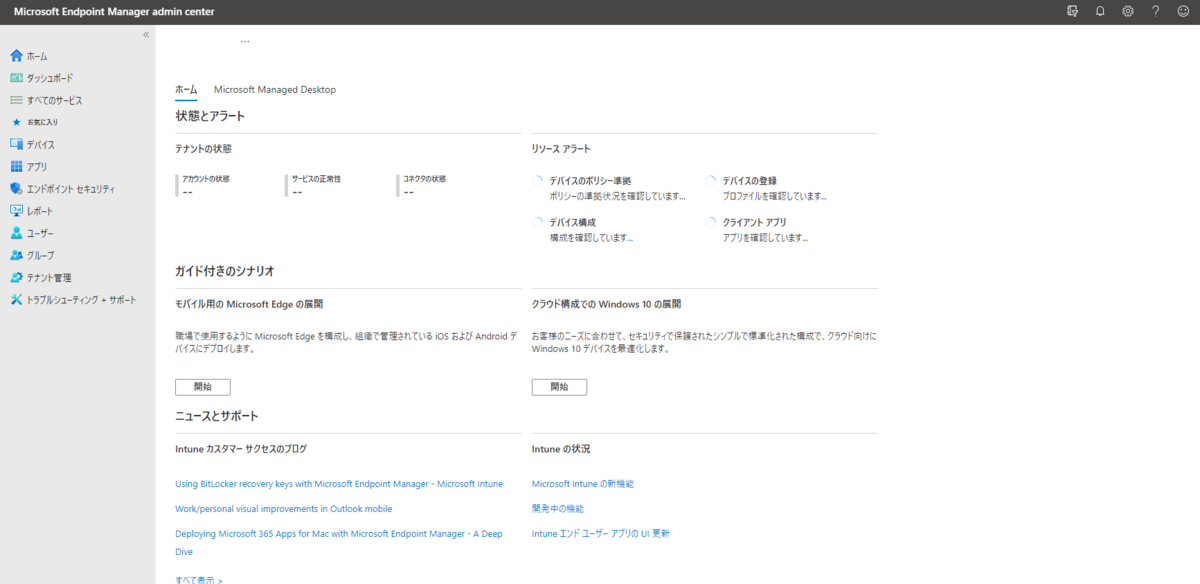Open Microsoft Intune の新機能 link
This screenshot has width=1200, height=584.
point(583,484)
